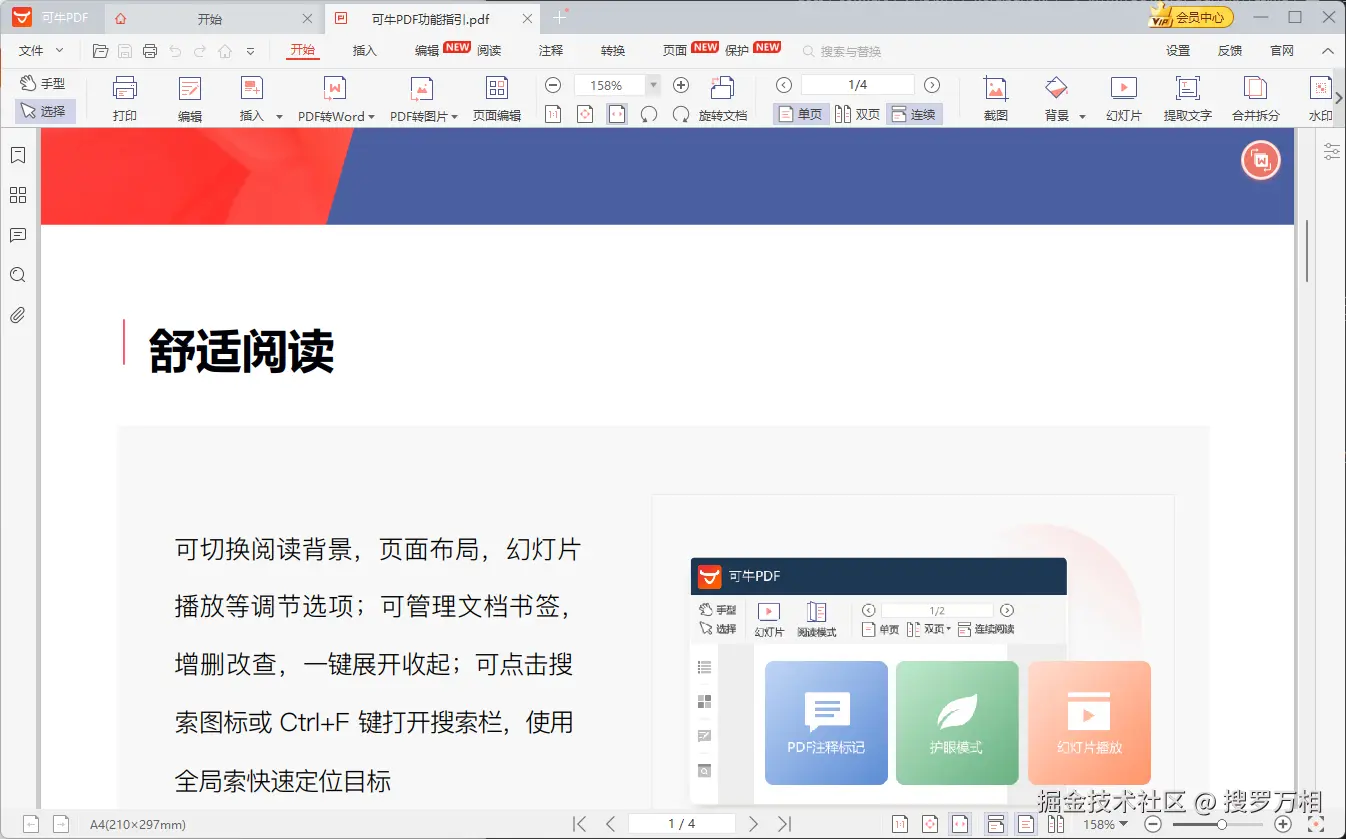The image size is (1346, 839).
Task: Open the Edit (编辑) tool in ribbon
Action: pos(190,99)
